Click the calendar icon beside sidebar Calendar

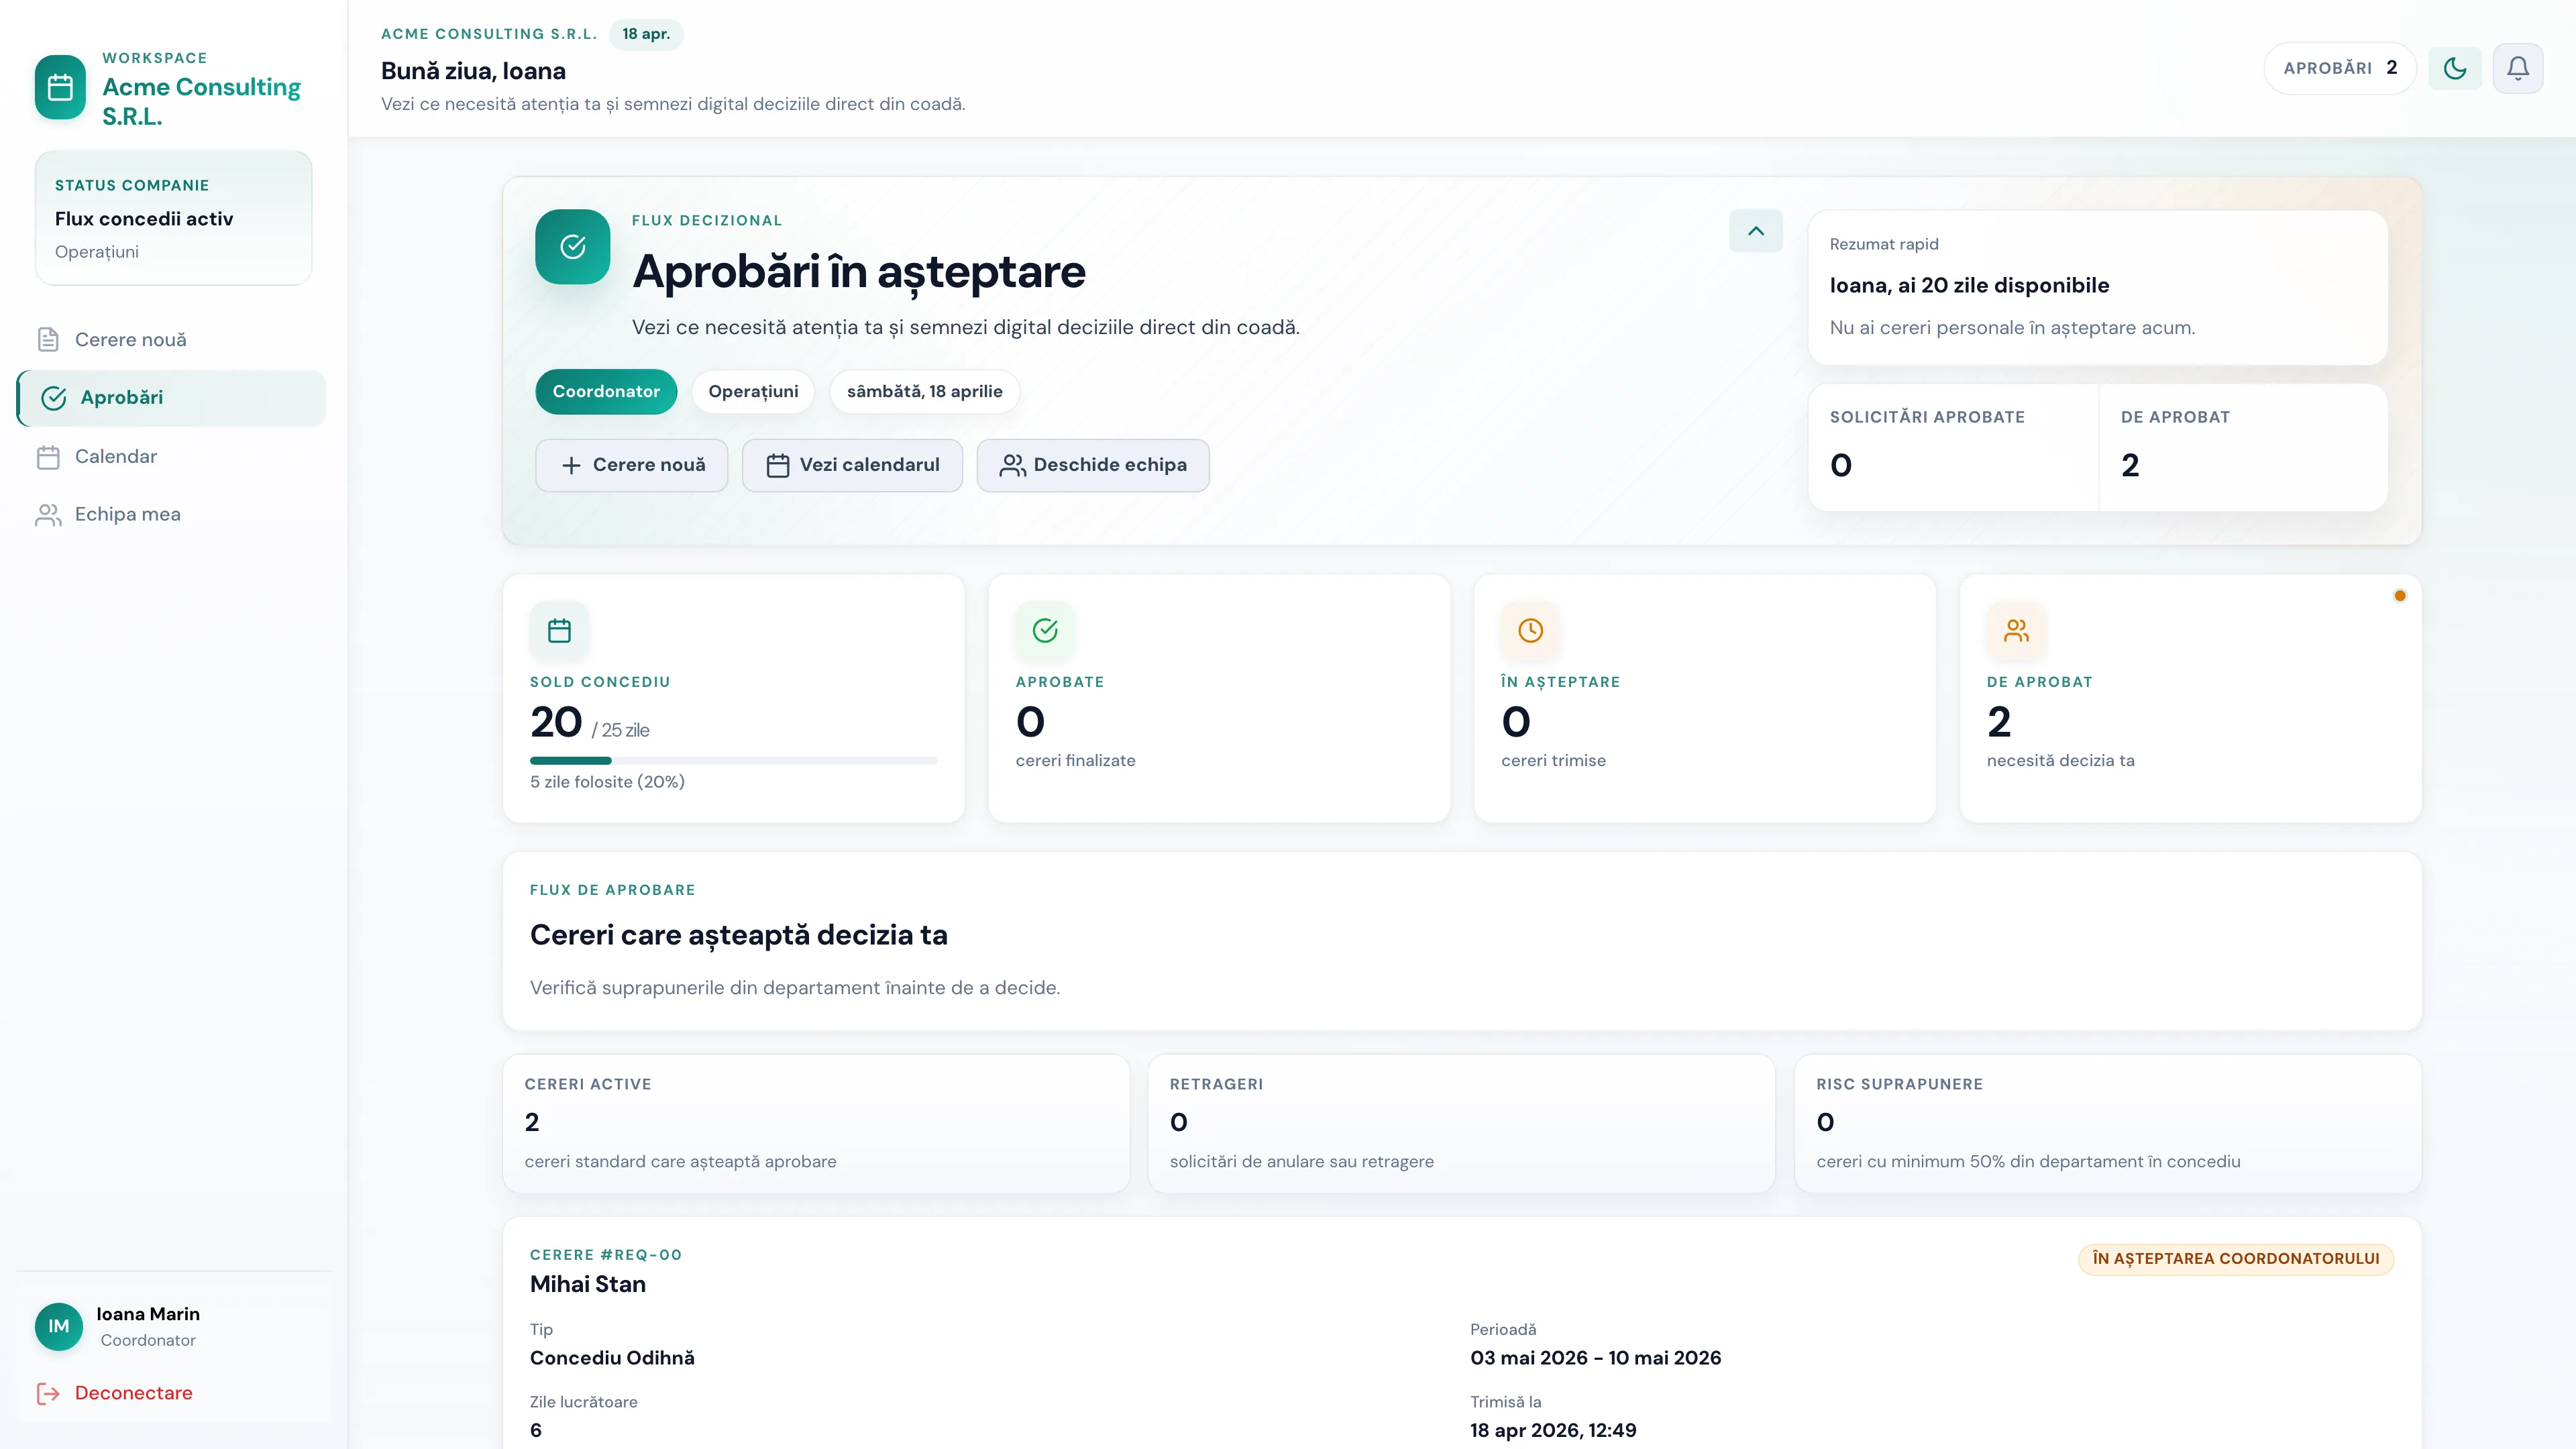tap(48, 457)
